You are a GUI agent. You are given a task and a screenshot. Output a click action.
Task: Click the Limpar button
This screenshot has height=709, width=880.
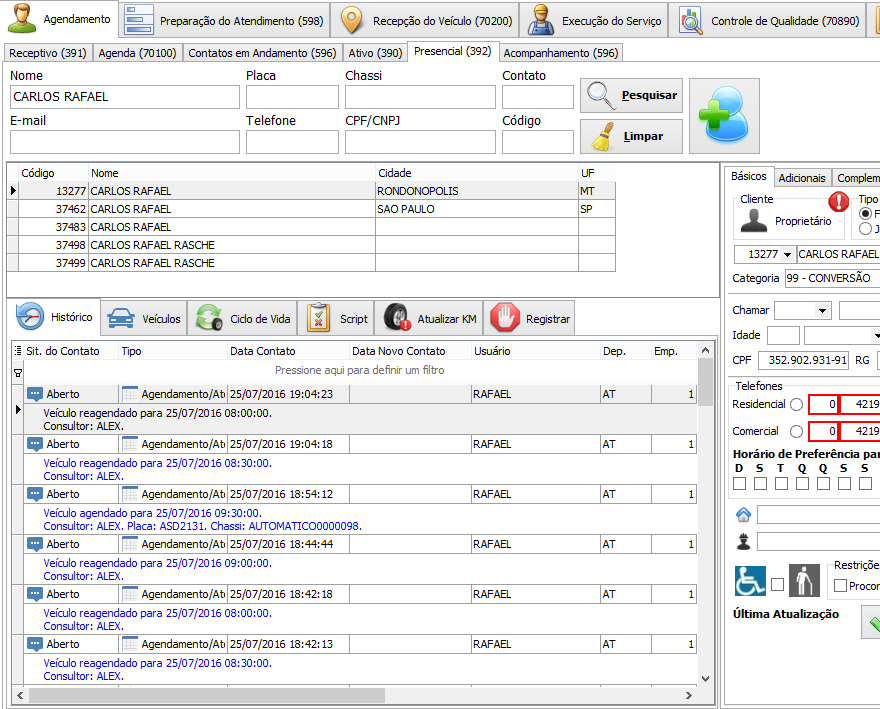point(631,136)
